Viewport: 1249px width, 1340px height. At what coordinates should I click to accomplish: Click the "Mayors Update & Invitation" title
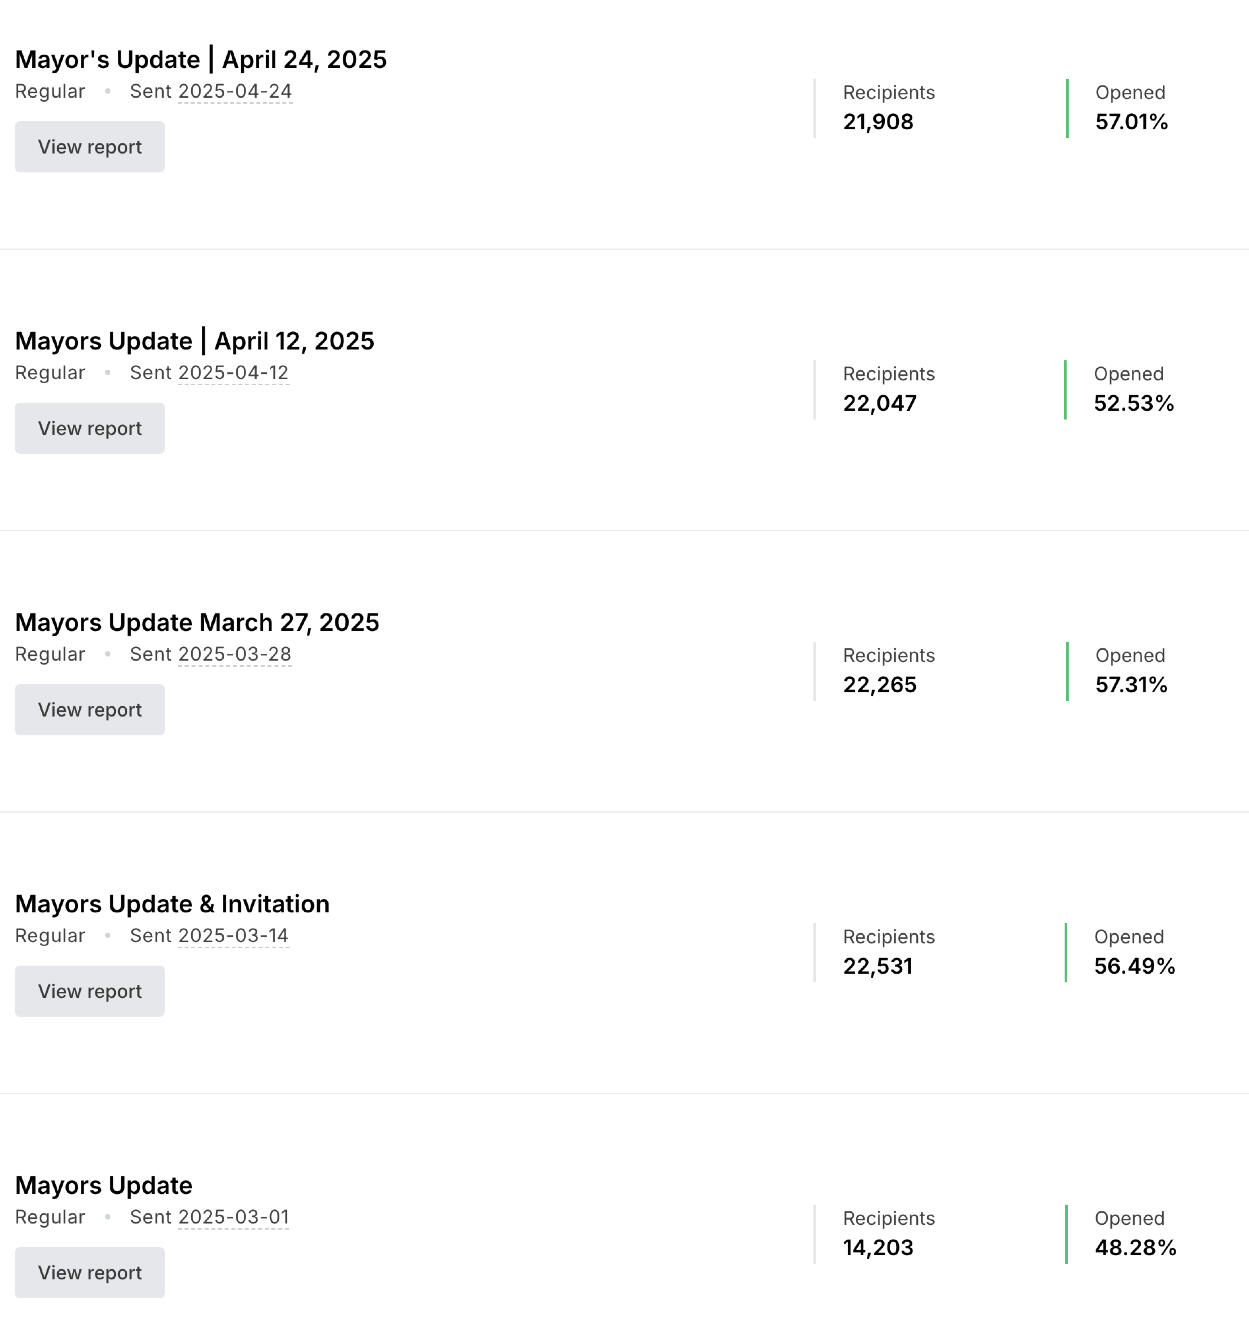172,904
